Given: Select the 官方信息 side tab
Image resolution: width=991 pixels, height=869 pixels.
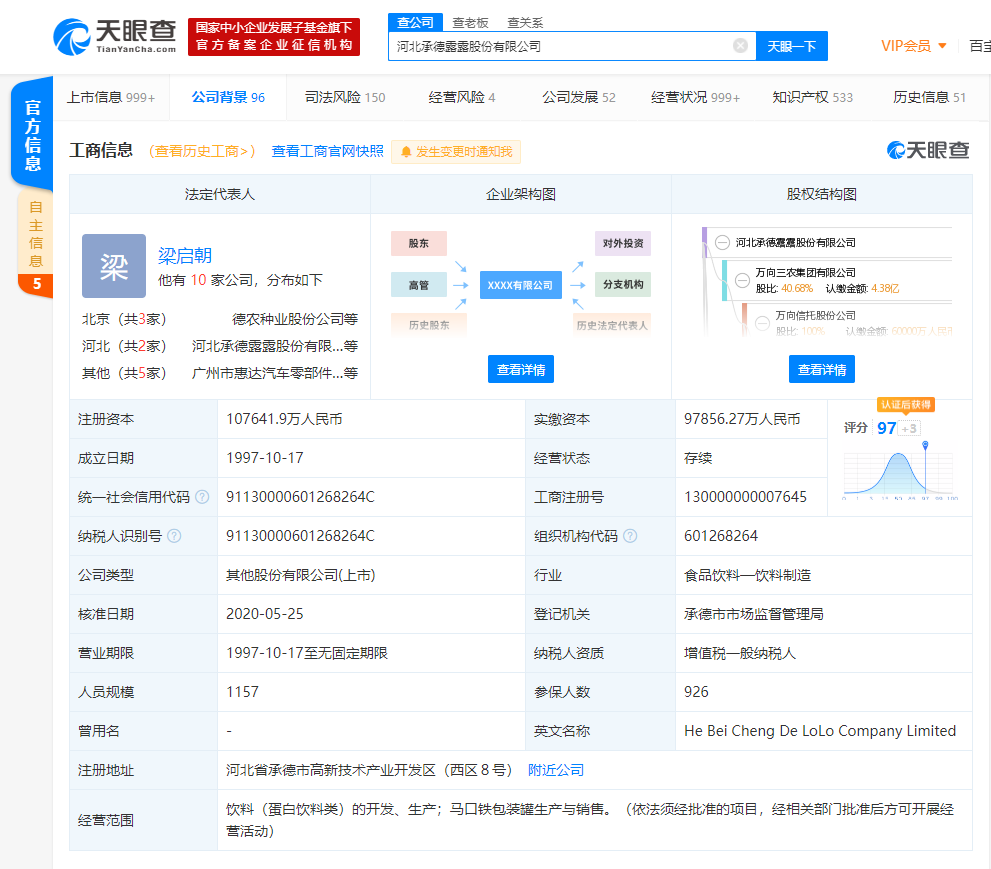Looking at the screenshot, I should pos(32,135).
